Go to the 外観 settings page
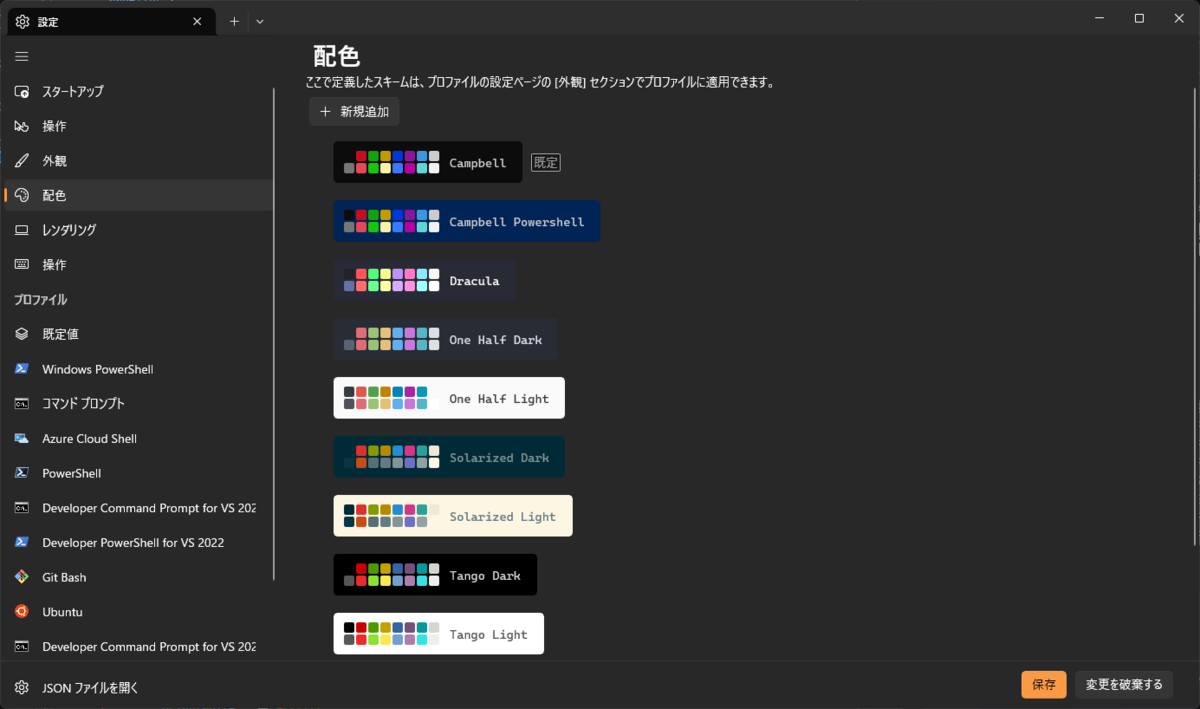Viewport: 1200px width, 709px height. pos(139,161)
